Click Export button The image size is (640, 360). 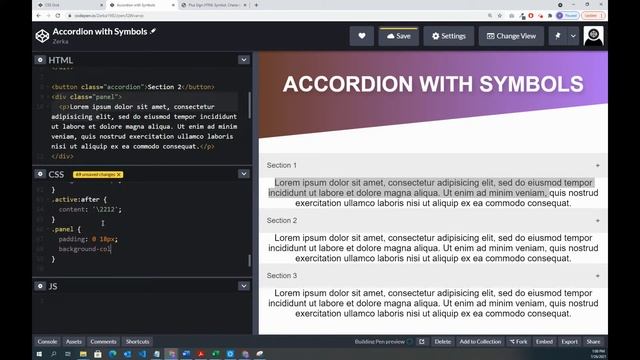tap(569, 342)
